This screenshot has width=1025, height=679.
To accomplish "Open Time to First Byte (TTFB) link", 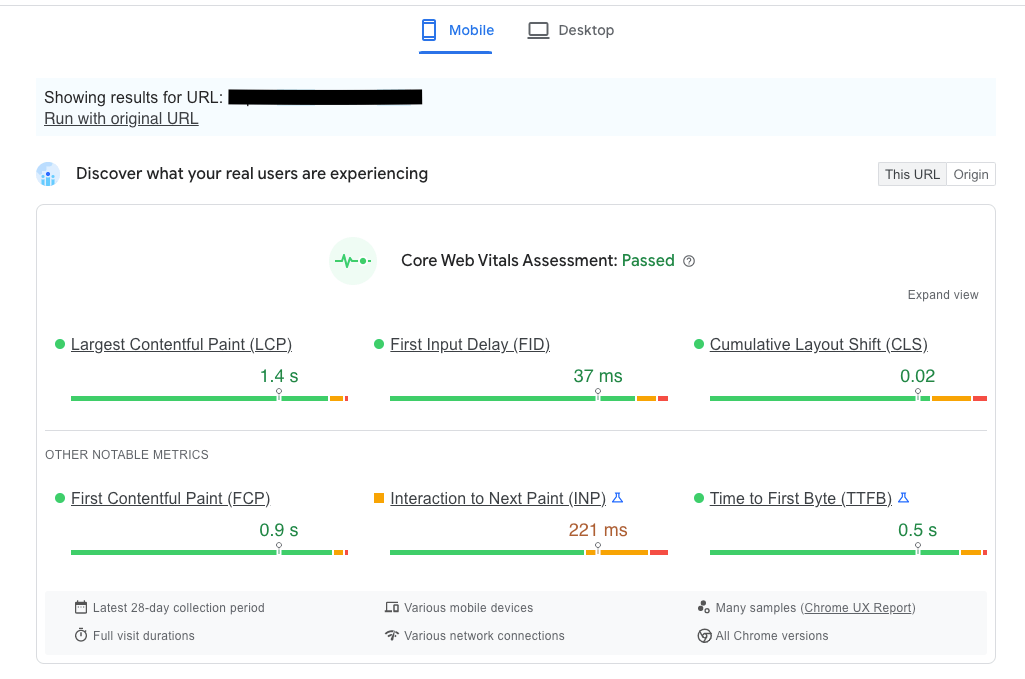I will point(801,499).
